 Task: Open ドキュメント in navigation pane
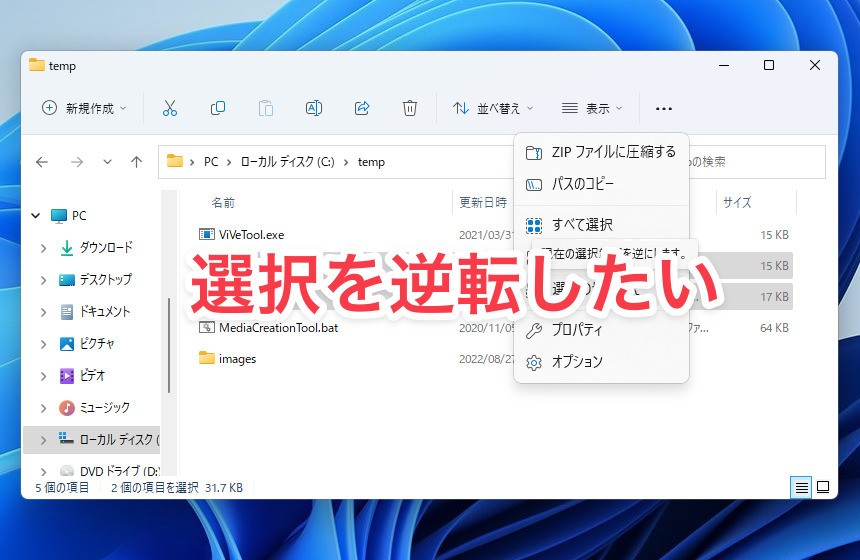(x=105, y=312)
